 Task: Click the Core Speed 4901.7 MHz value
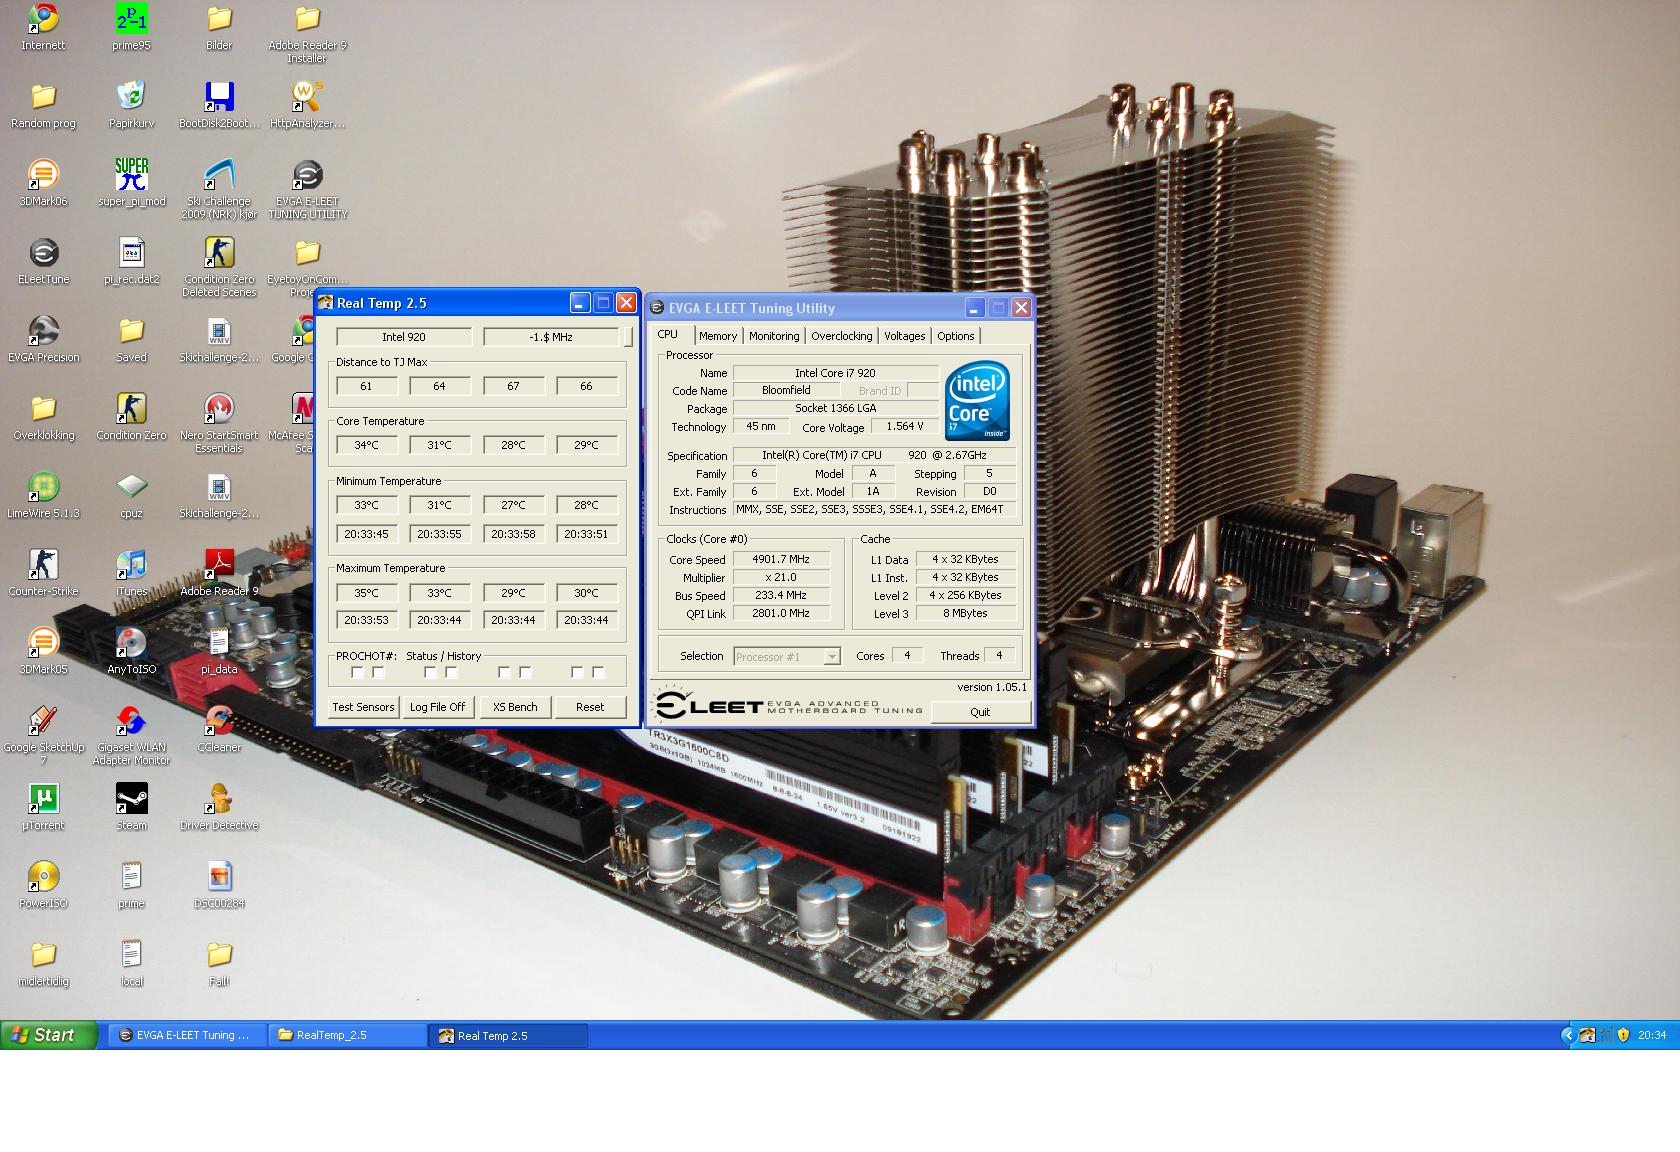782,559
